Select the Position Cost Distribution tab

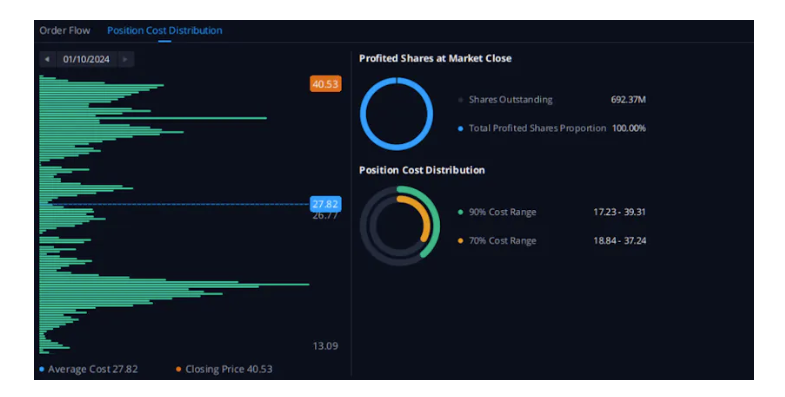coord(165,31)
